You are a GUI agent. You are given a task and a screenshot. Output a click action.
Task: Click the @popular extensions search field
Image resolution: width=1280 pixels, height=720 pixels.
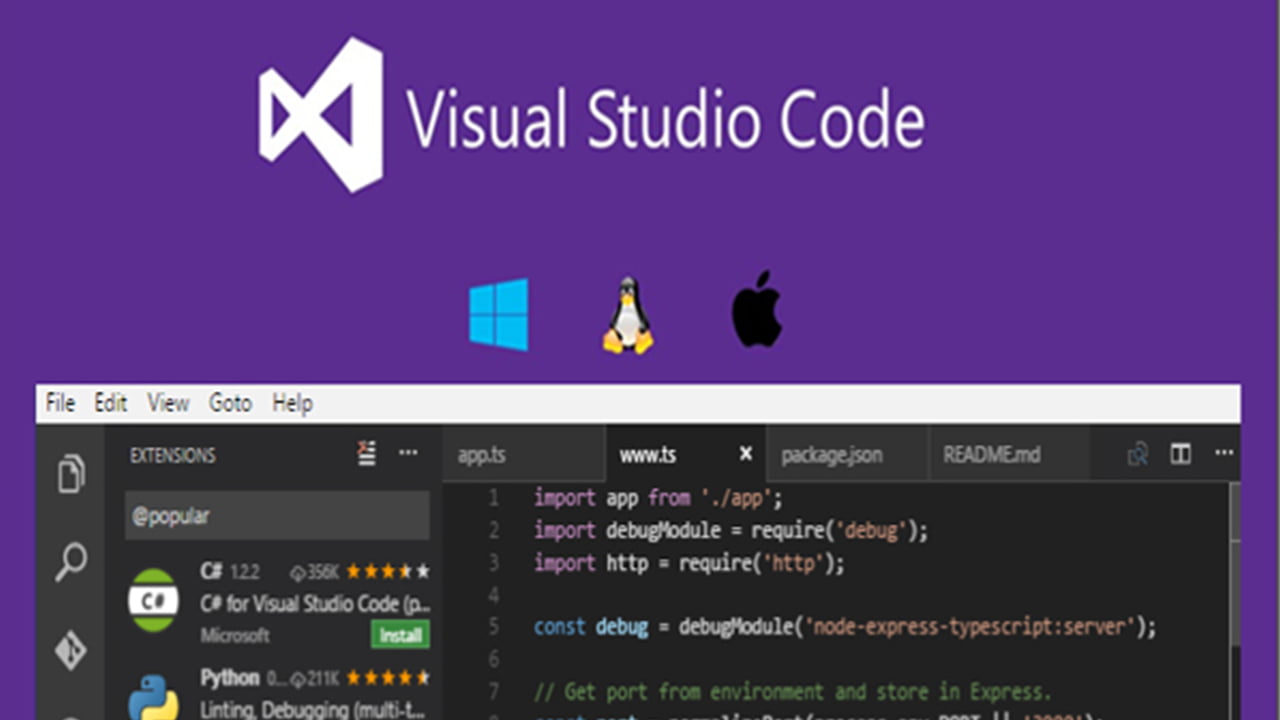(x=277, y=516)
